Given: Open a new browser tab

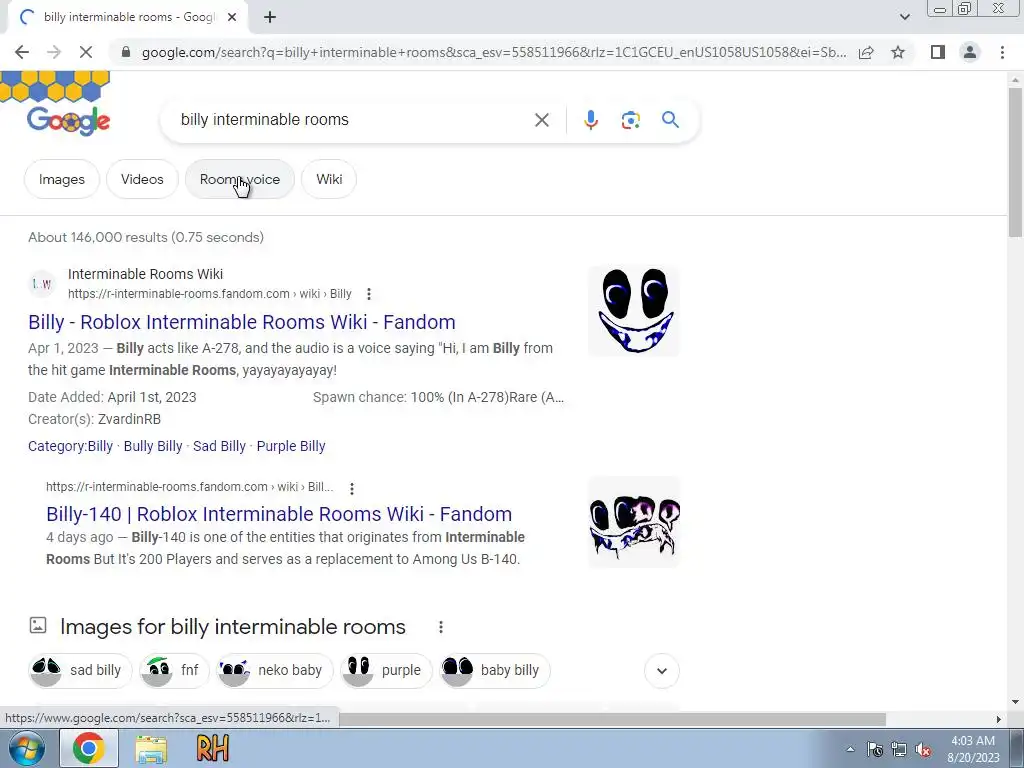Looking at the screenshot, I should tap(270, 17).
